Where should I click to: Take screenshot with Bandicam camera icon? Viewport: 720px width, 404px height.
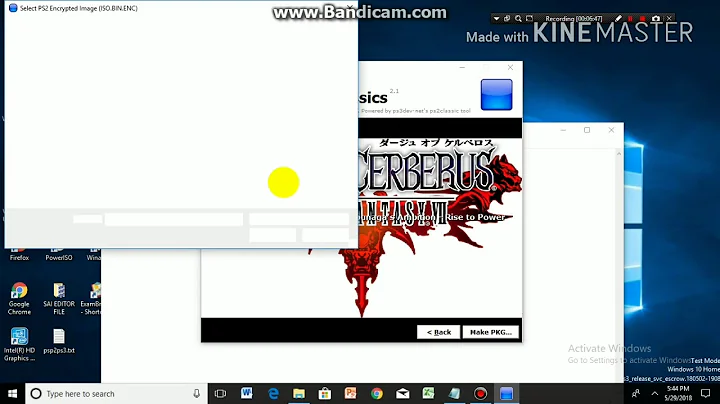656,18
